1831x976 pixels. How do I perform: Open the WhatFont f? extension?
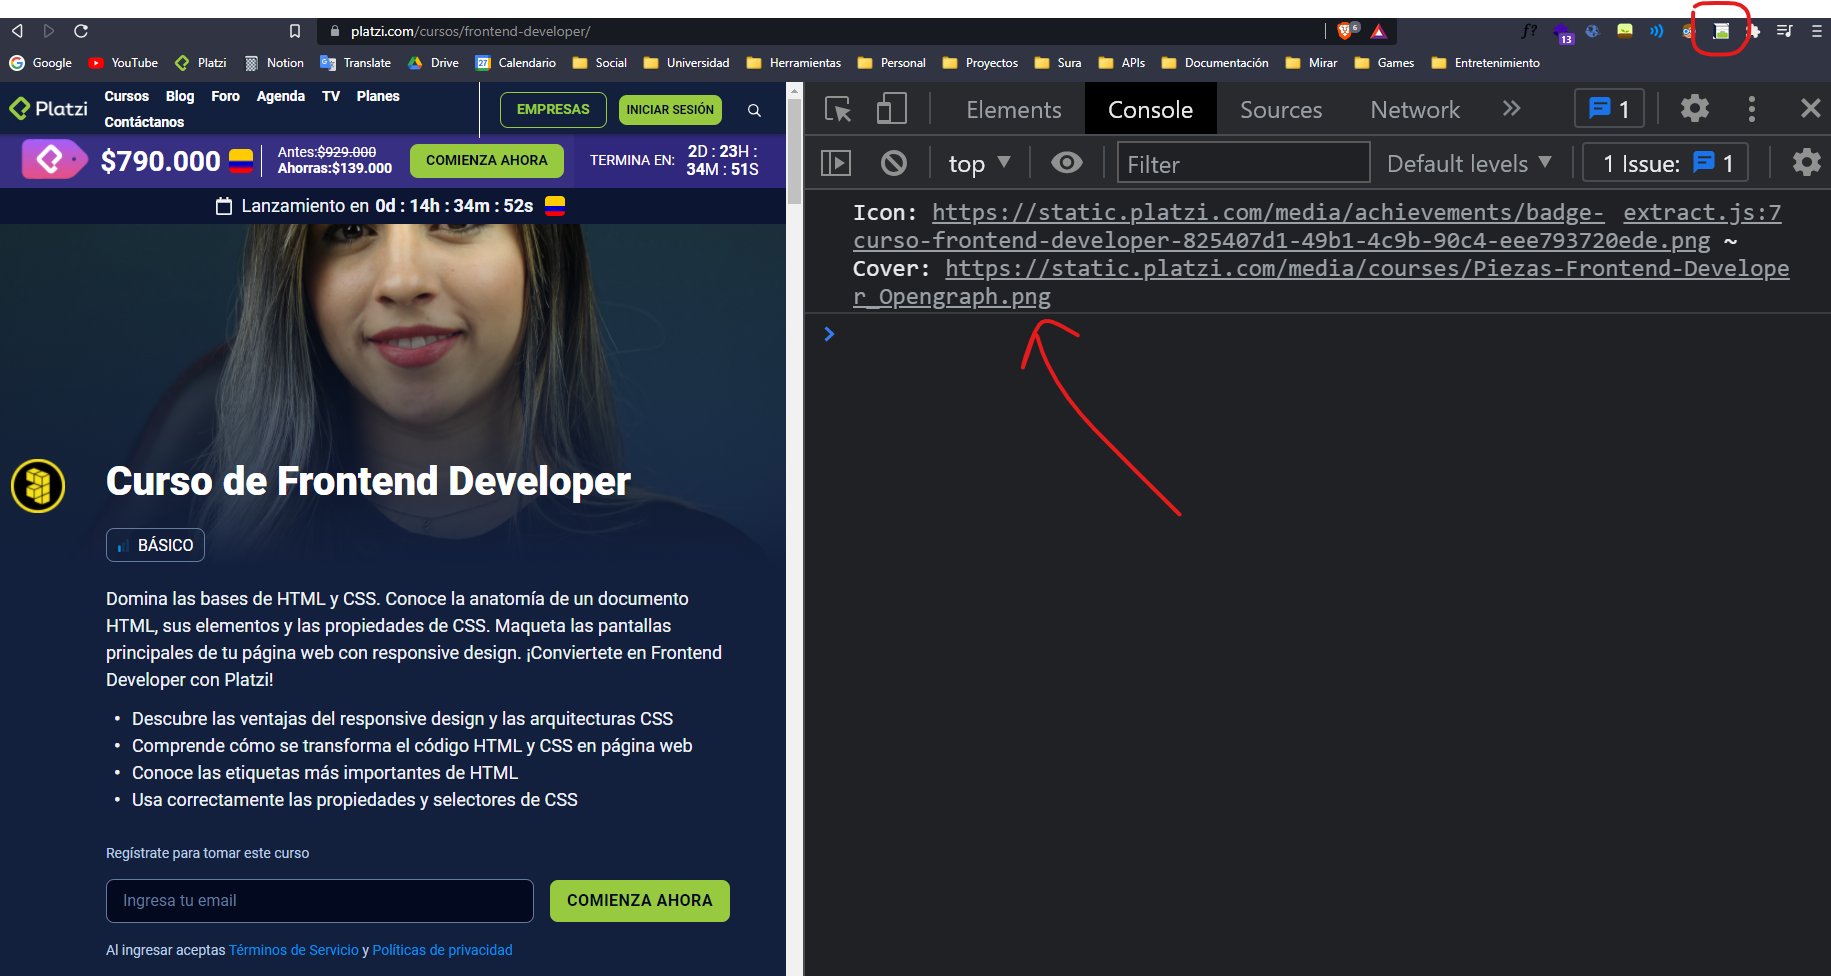coord(1528,31)
